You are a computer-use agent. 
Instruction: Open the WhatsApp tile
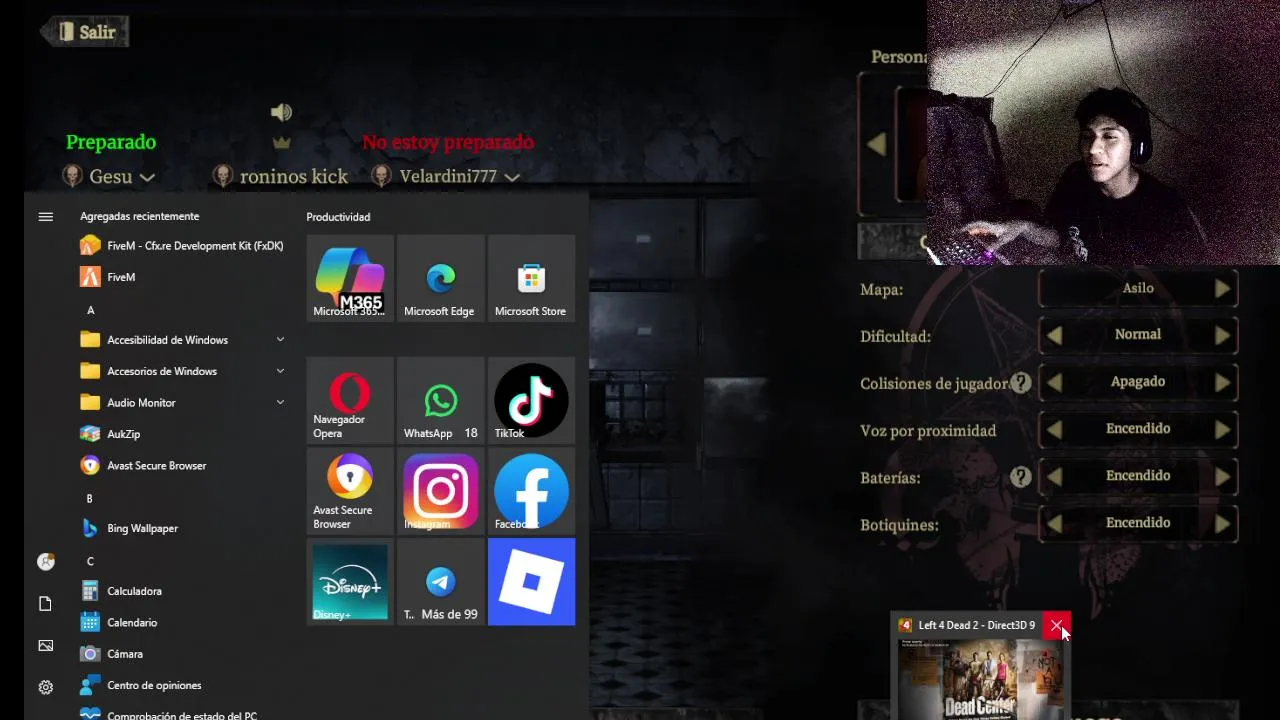[x=440, y=400]
